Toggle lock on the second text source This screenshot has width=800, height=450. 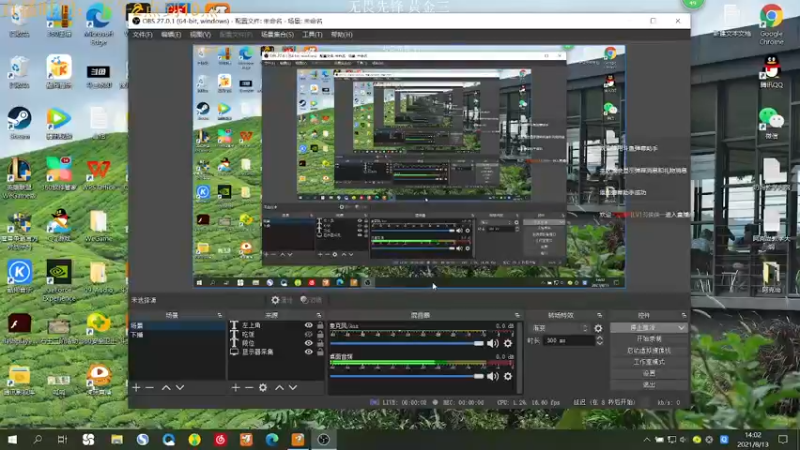pos(320,334)
